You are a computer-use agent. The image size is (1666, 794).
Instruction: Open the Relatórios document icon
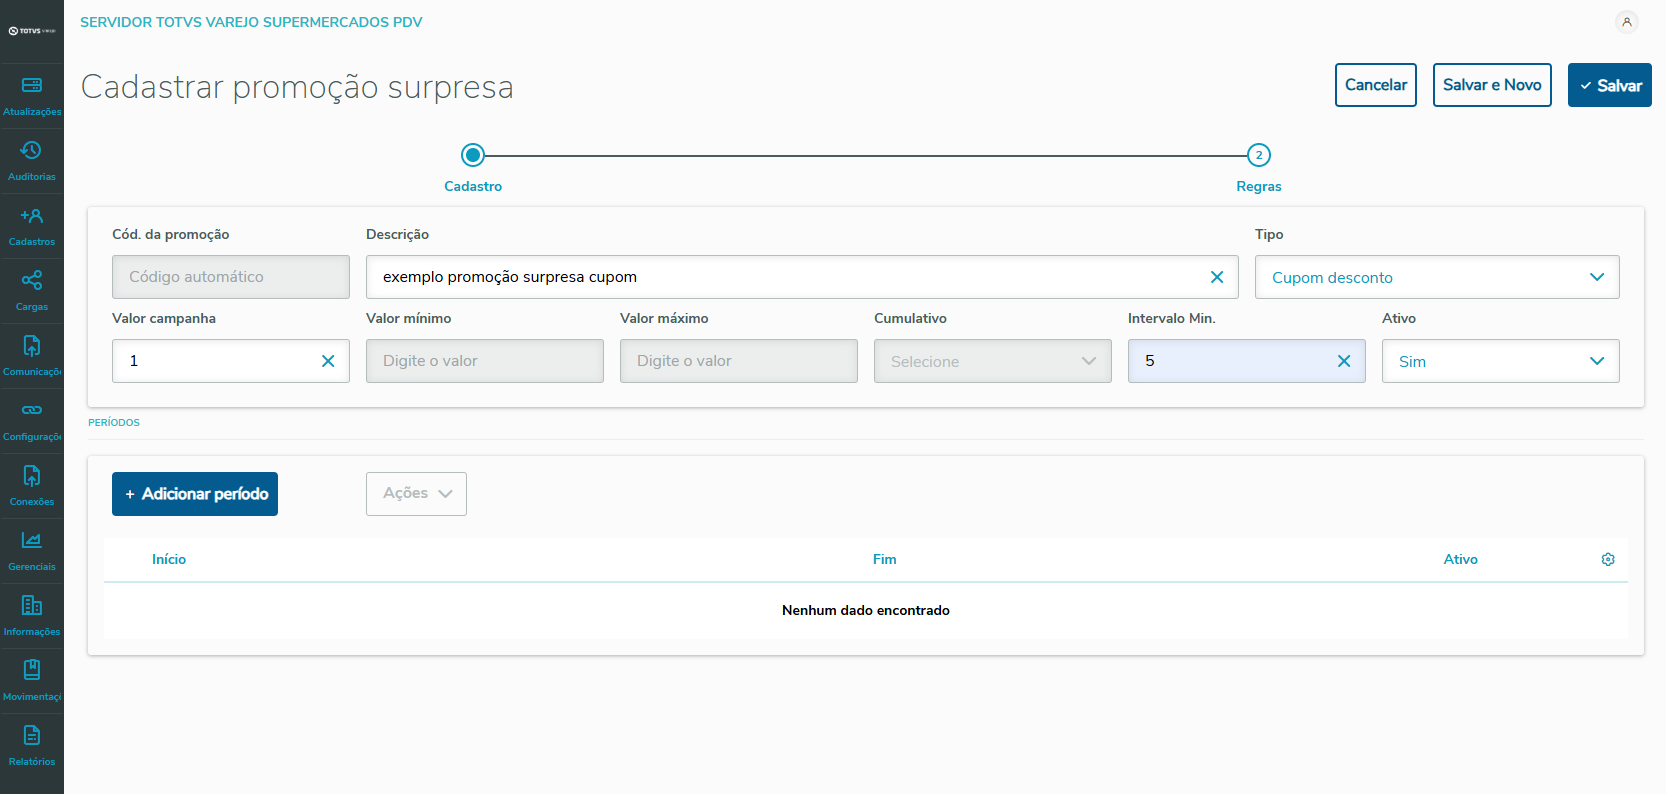click(32, 736)
